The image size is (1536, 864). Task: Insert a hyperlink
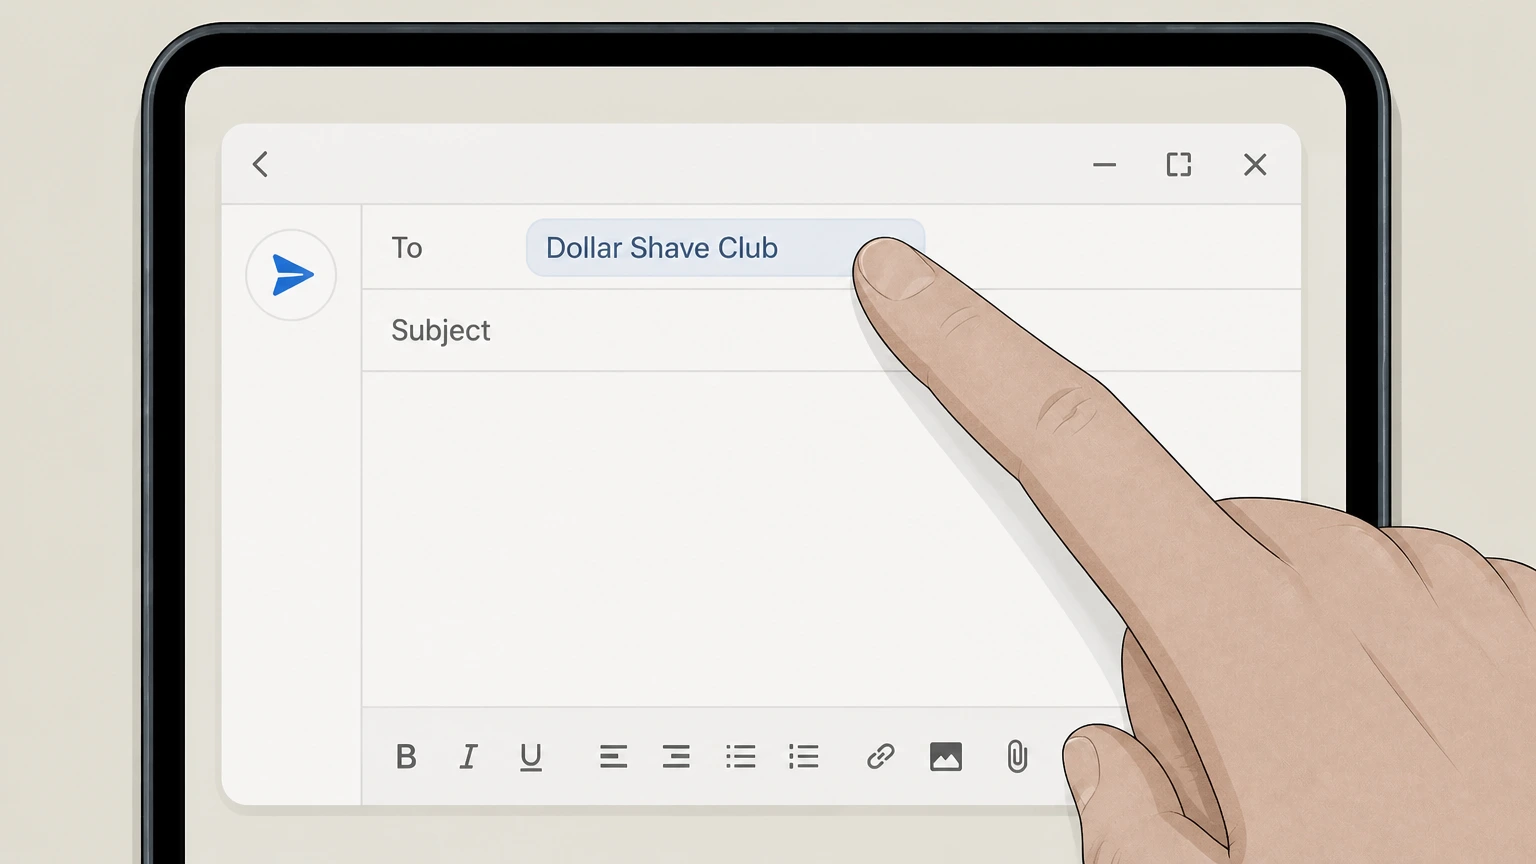tap(880, 757)
